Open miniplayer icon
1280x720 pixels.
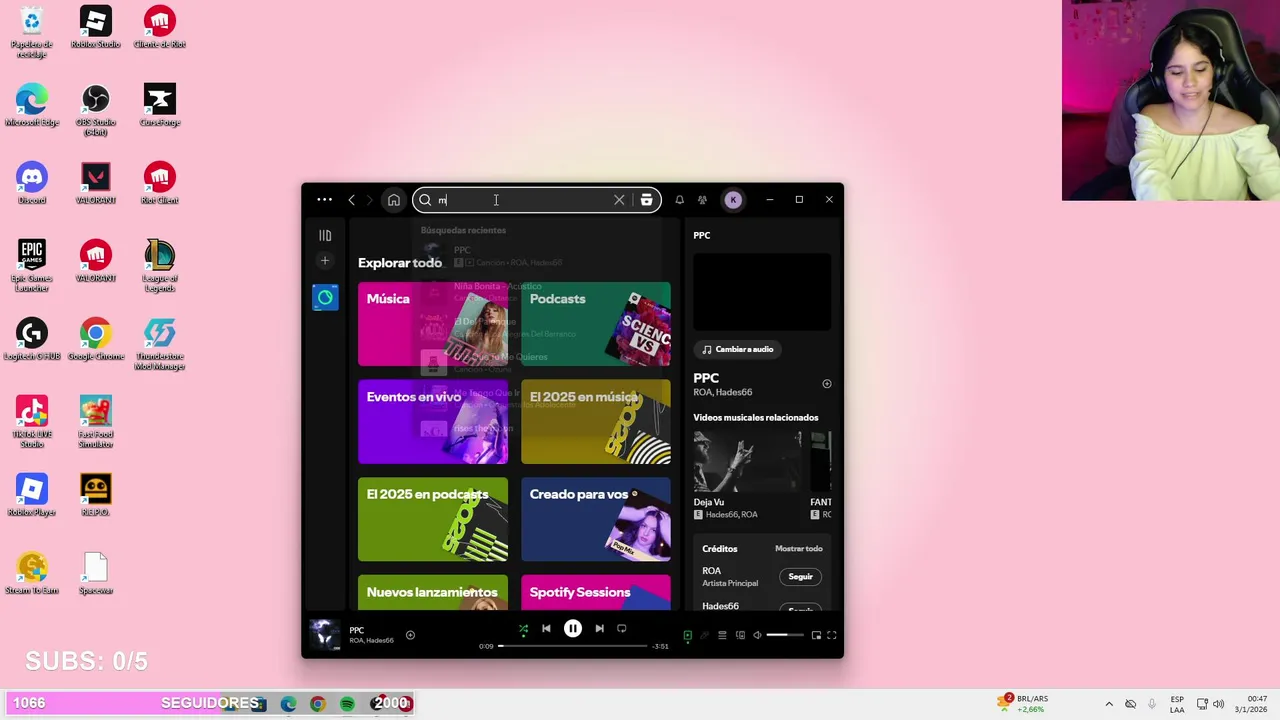click(816, 635)
